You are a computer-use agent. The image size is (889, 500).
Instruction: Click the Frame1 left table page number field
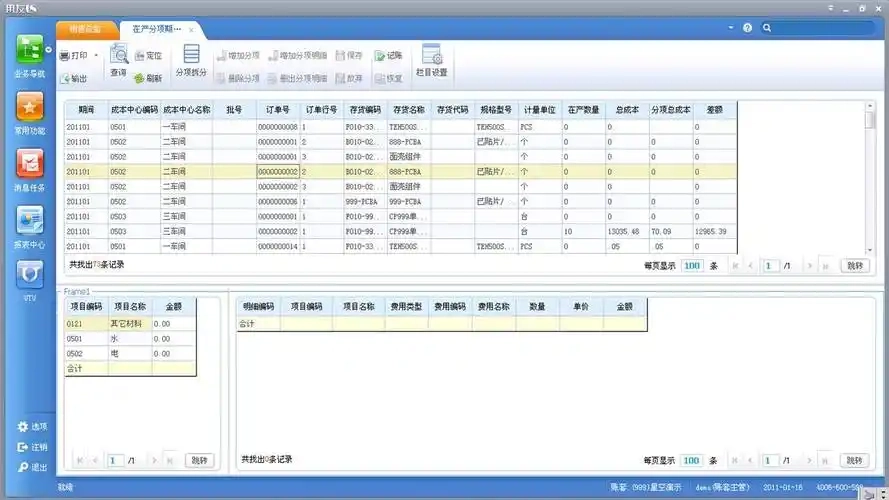(x=115, y=460)
